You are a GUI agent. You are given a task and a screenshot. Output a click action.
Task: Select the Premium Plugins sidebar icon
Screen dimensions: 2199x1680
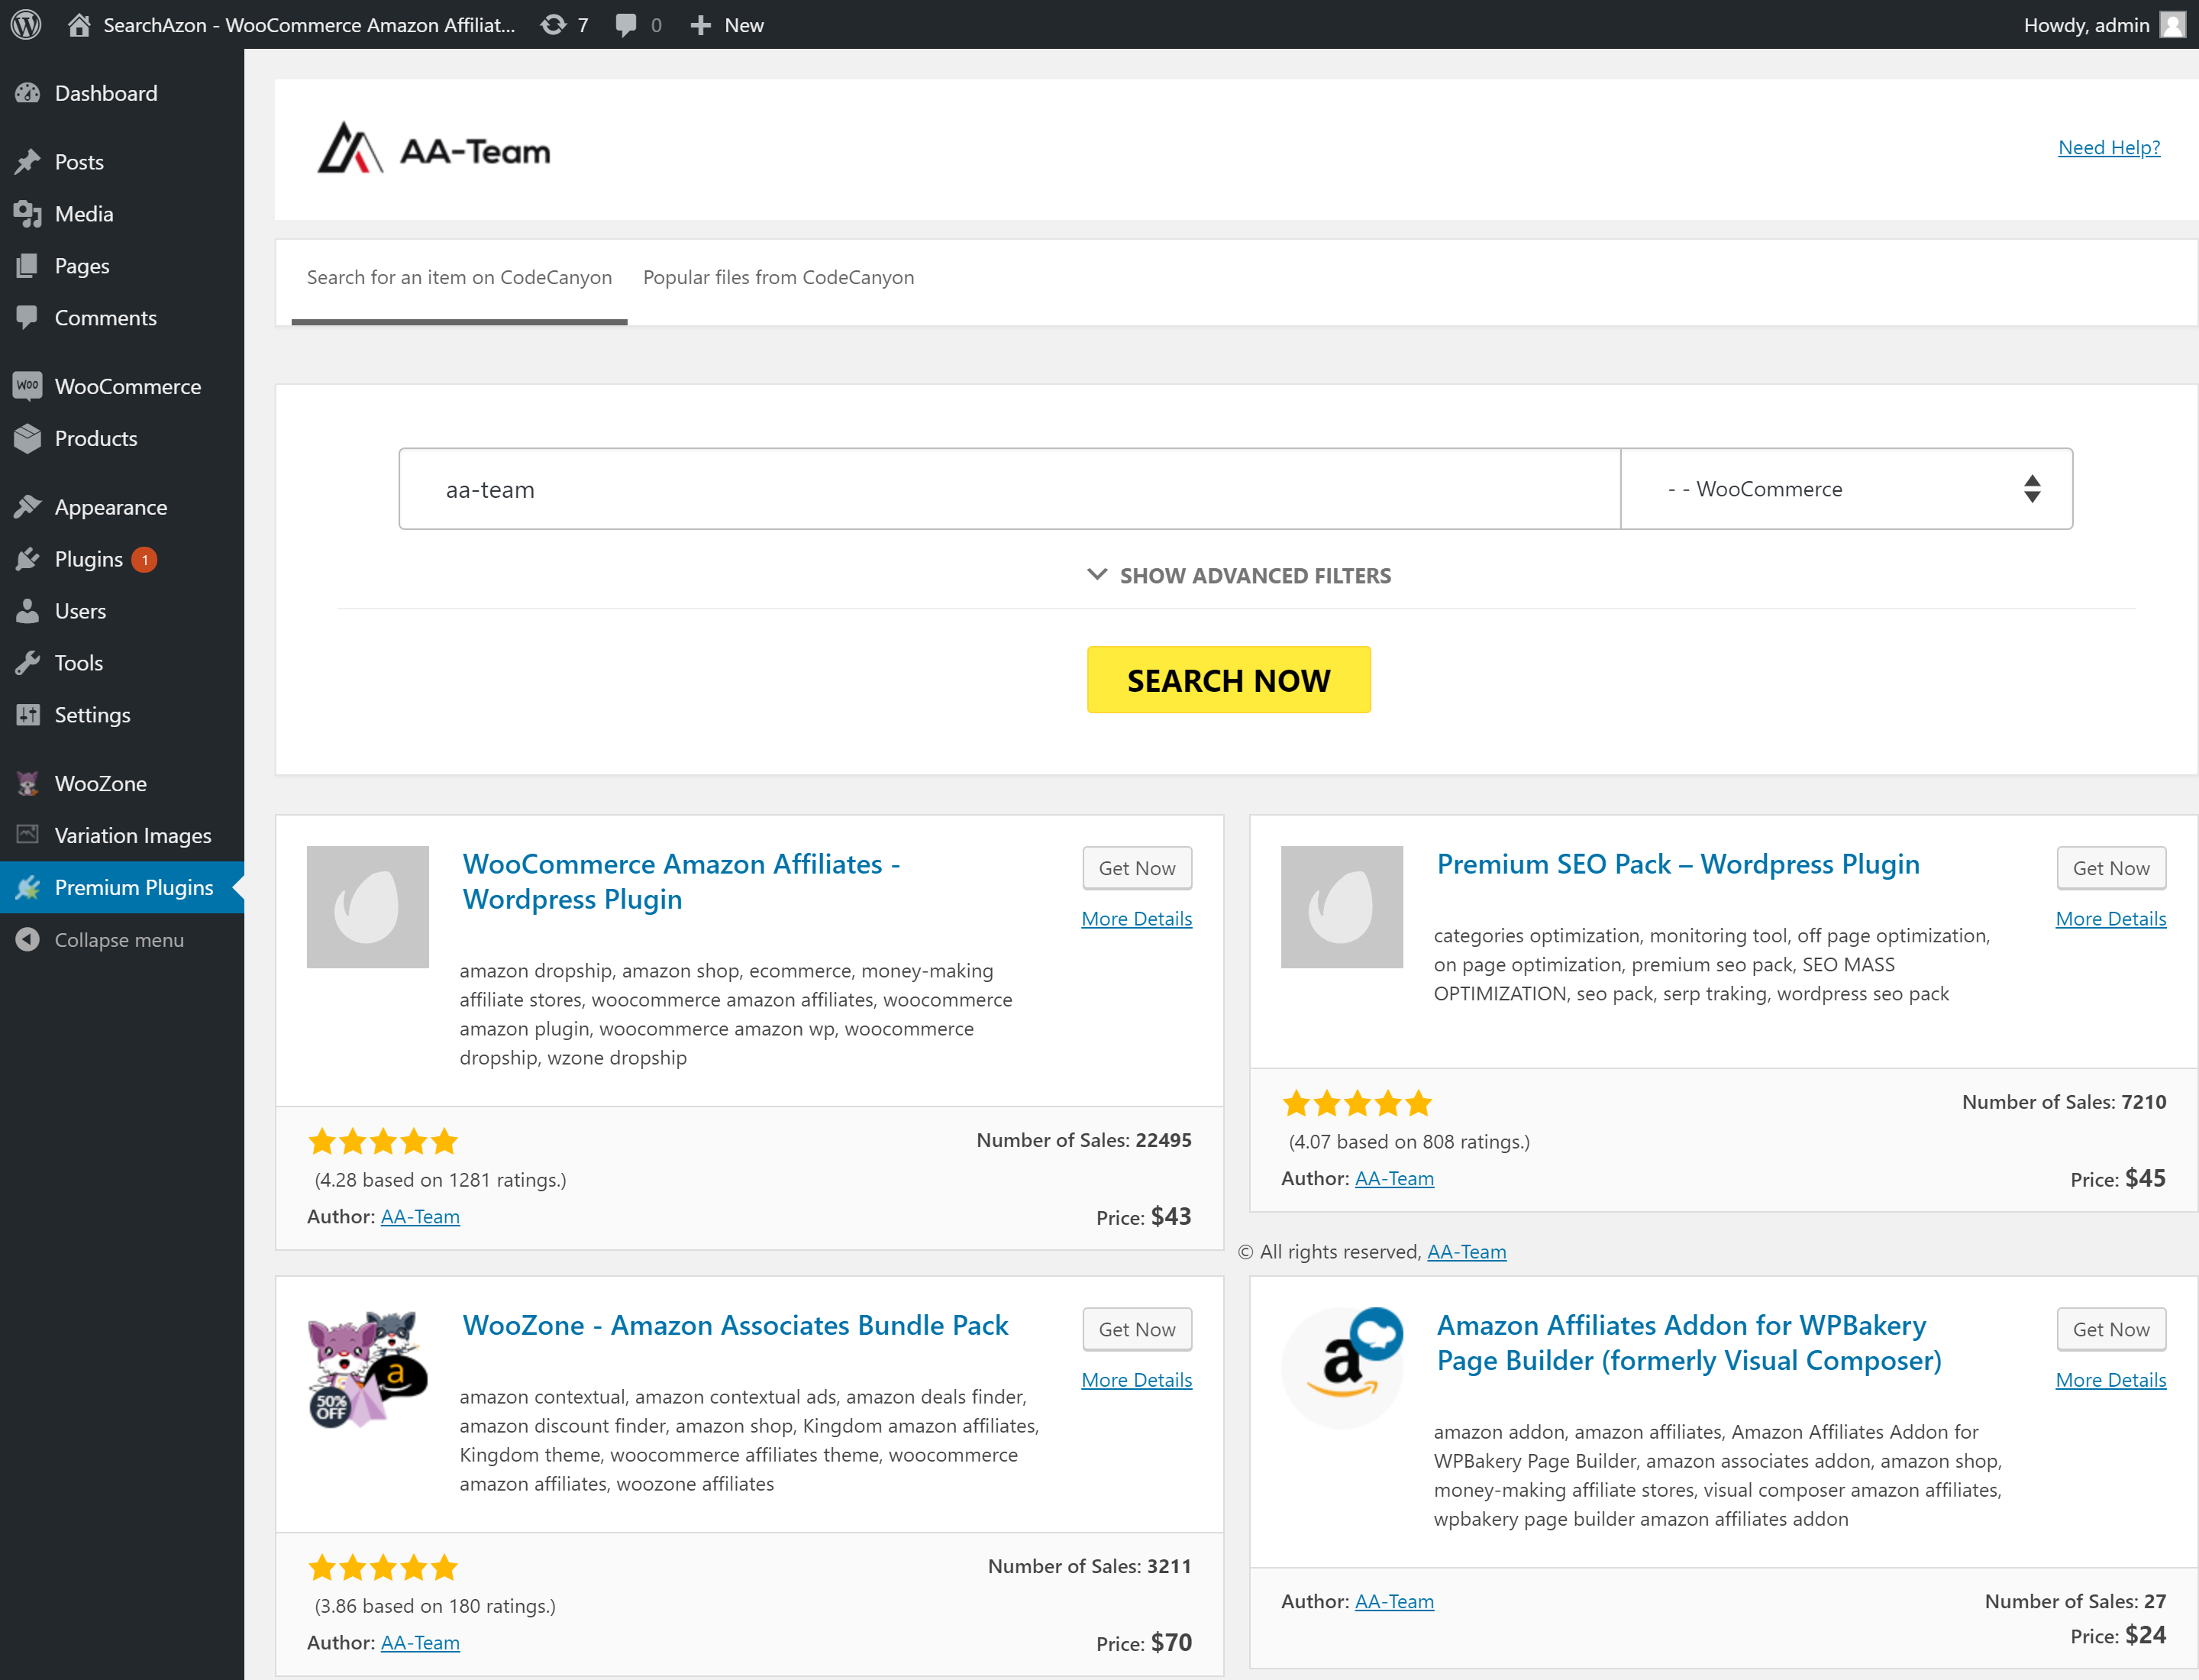(x=27, y=887)
